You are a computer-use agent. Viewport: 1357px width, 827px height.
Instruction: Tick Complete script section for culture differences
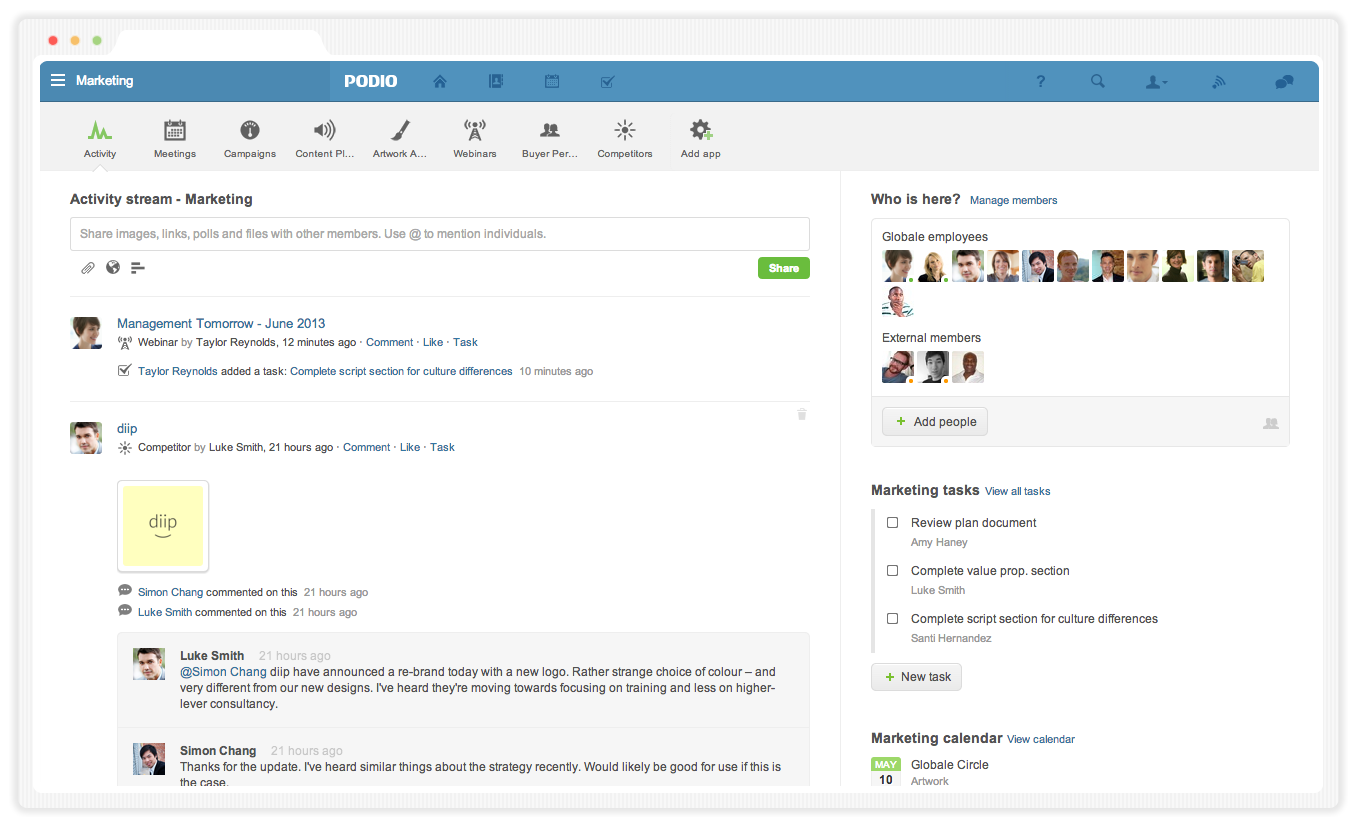click(x=893, y=619)
